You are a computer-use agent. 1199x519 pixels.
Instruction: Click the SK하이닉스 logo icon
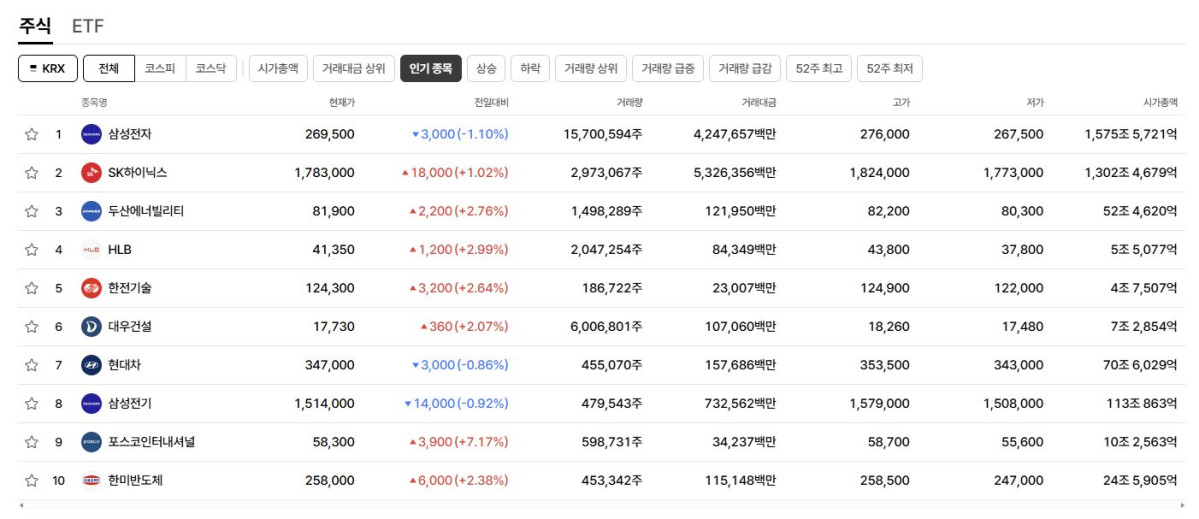91,173
